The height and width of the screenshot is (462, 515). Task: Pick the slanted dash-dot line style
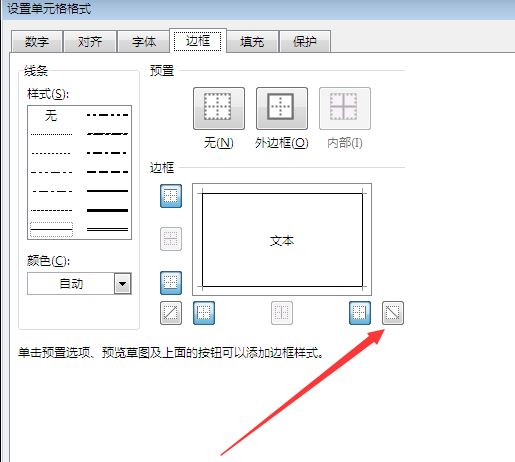(107, 134)
